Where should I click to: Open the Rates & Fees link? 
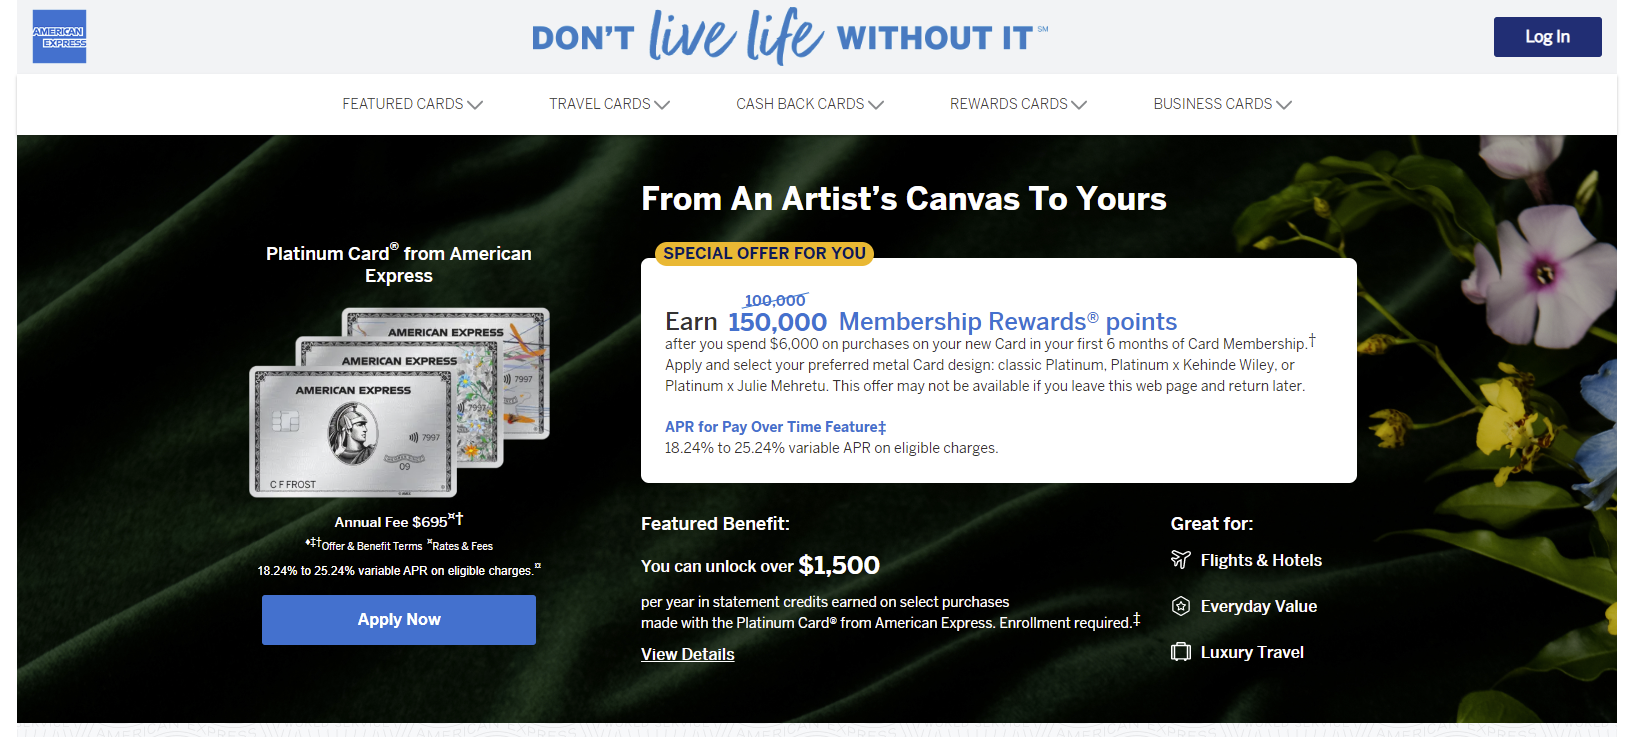point(462,546)
